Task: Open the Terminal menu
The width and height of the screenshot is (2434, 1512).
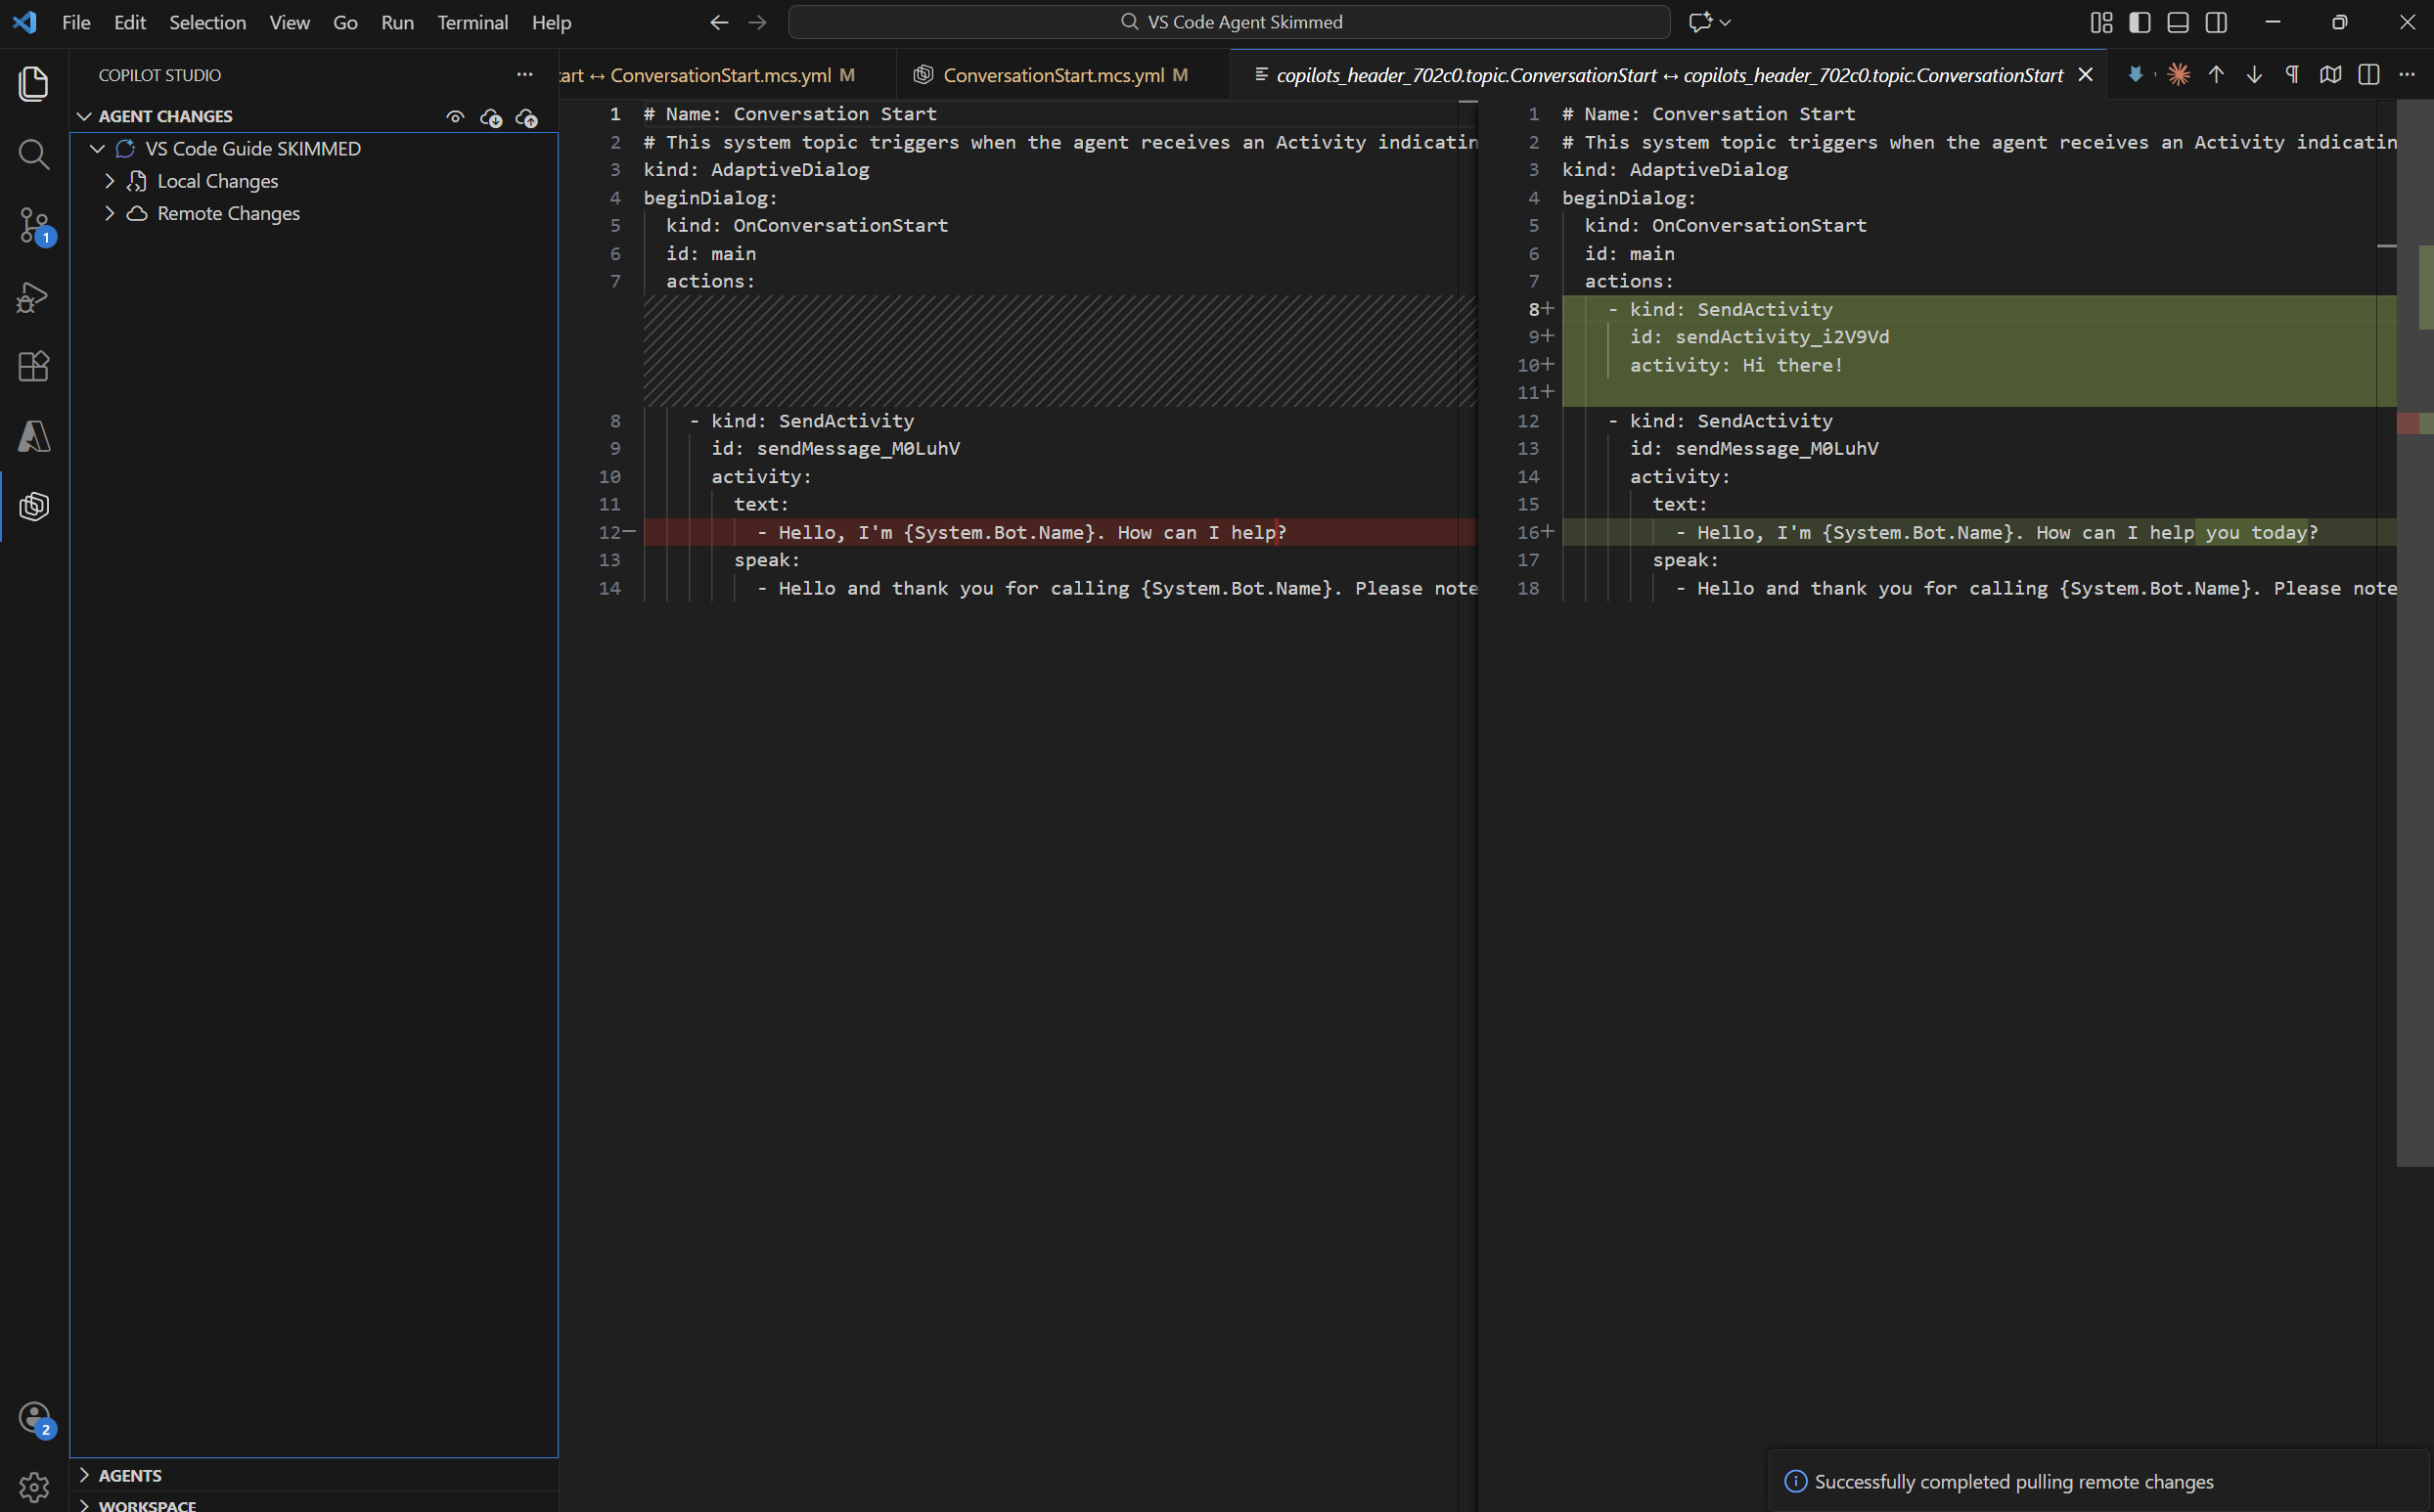Action: click(x=472, y=22)
